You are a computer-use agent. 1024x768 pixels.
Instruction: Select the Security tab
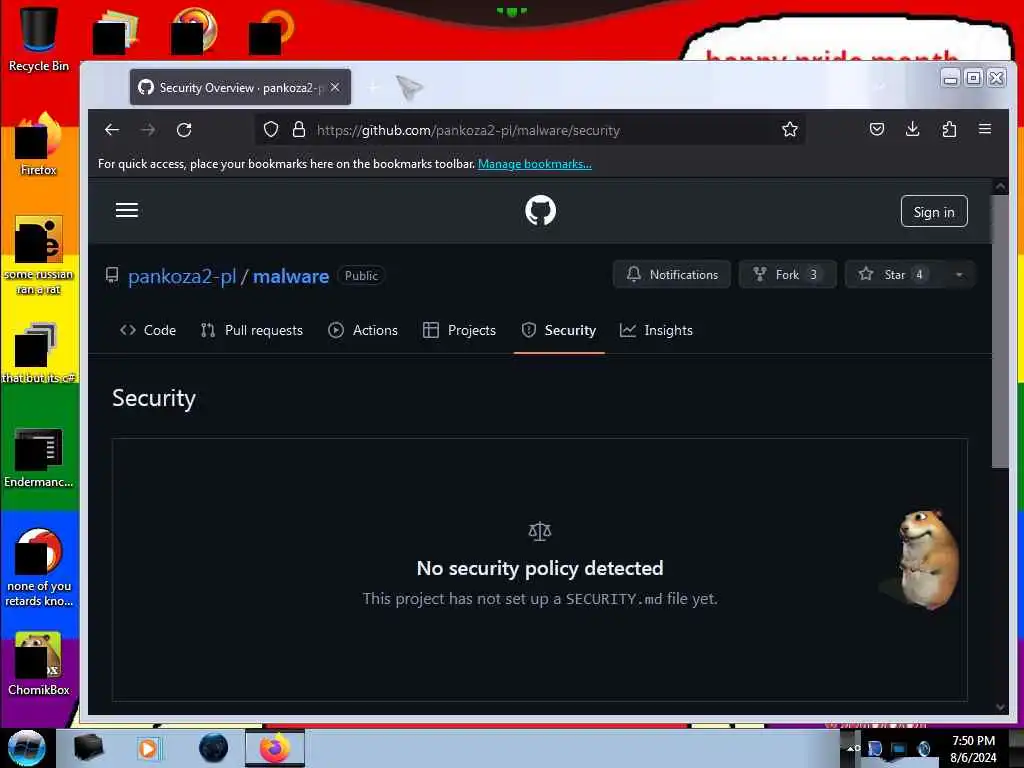pos(559,330)
